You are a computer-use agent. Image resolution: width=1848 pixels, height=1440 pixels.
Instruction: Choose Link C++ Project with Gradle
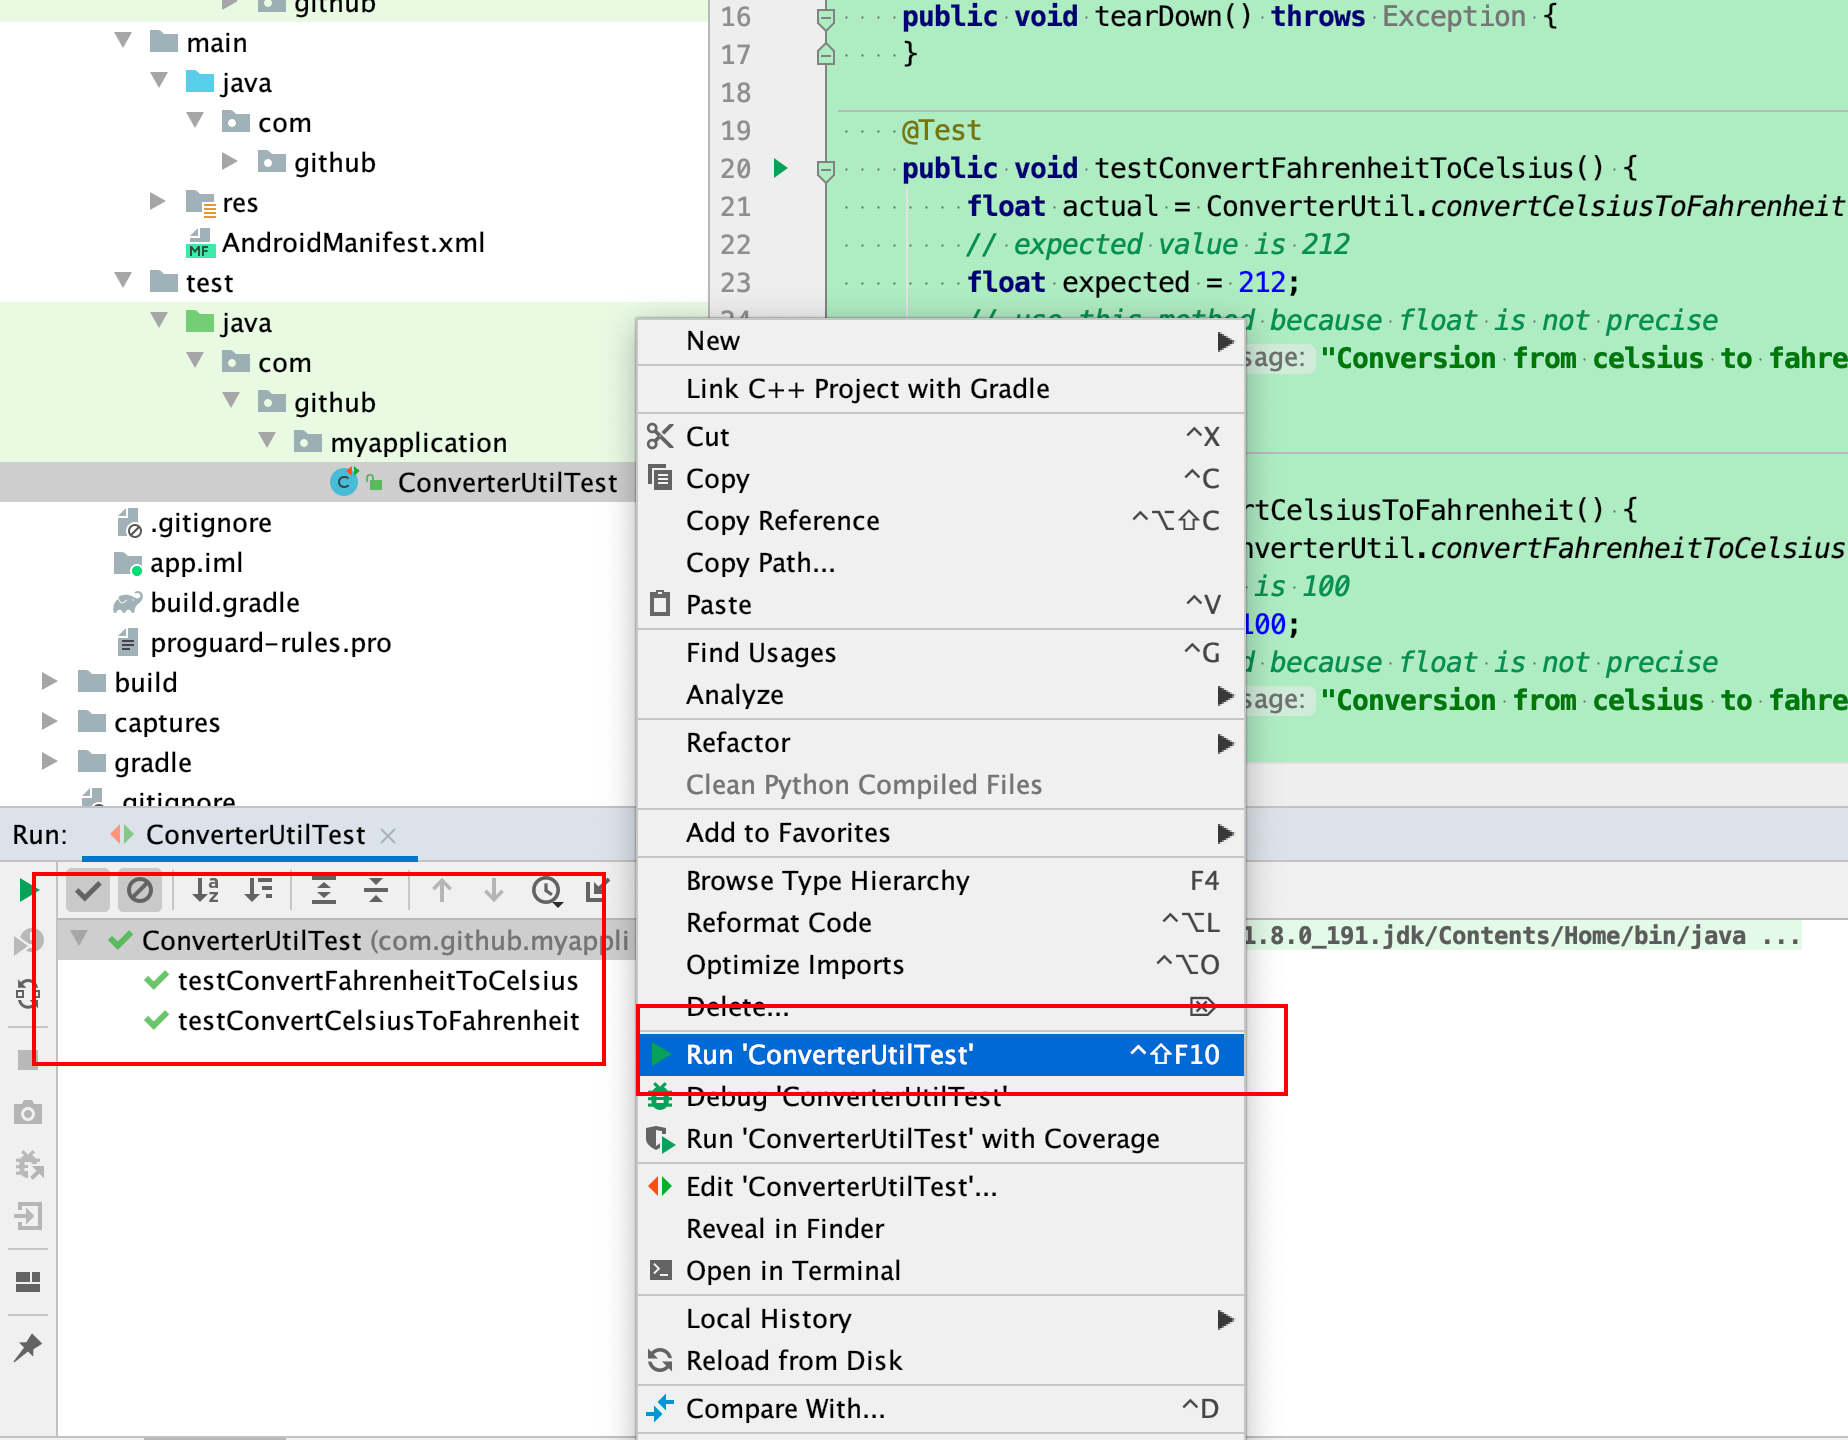pyautogui.click(x=941, y=389)
